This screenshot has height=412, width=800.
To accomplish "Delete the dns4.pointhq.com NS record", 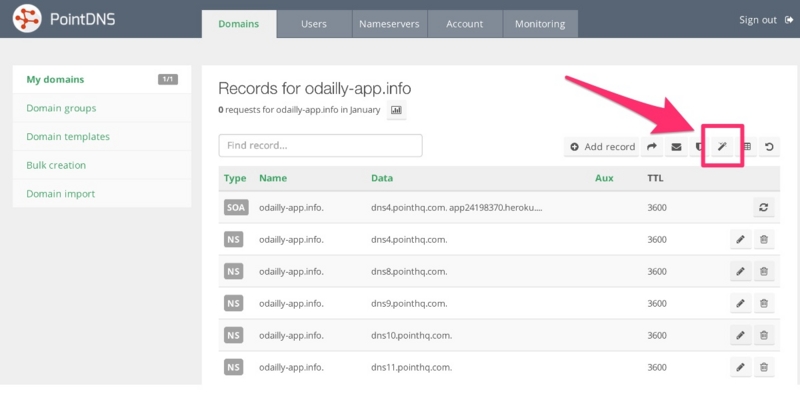I will [764, 240].
